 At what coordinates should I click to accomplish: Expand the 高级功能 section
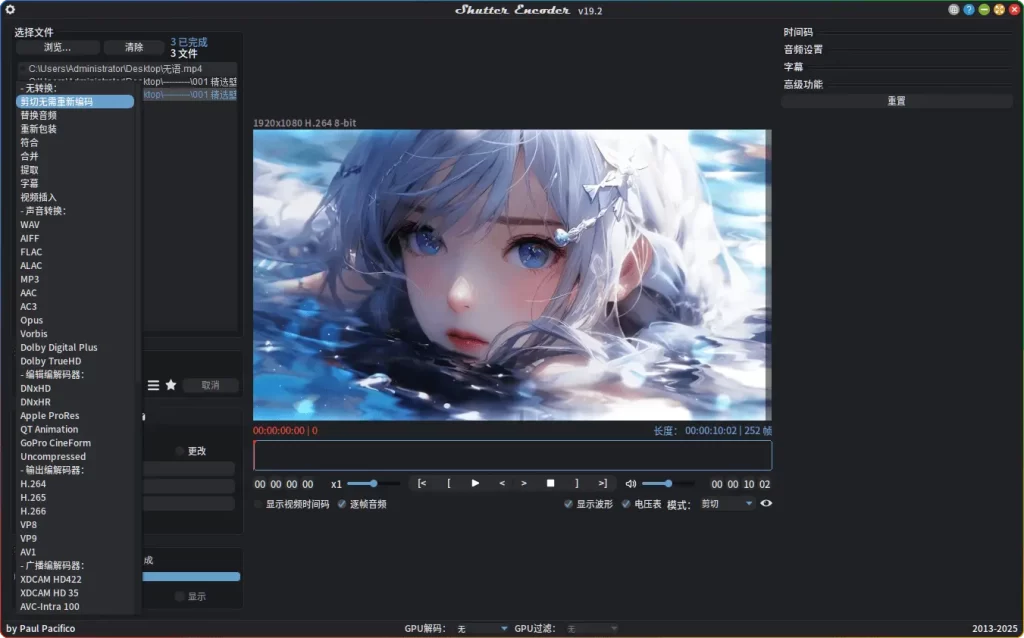tap(803, 84)
